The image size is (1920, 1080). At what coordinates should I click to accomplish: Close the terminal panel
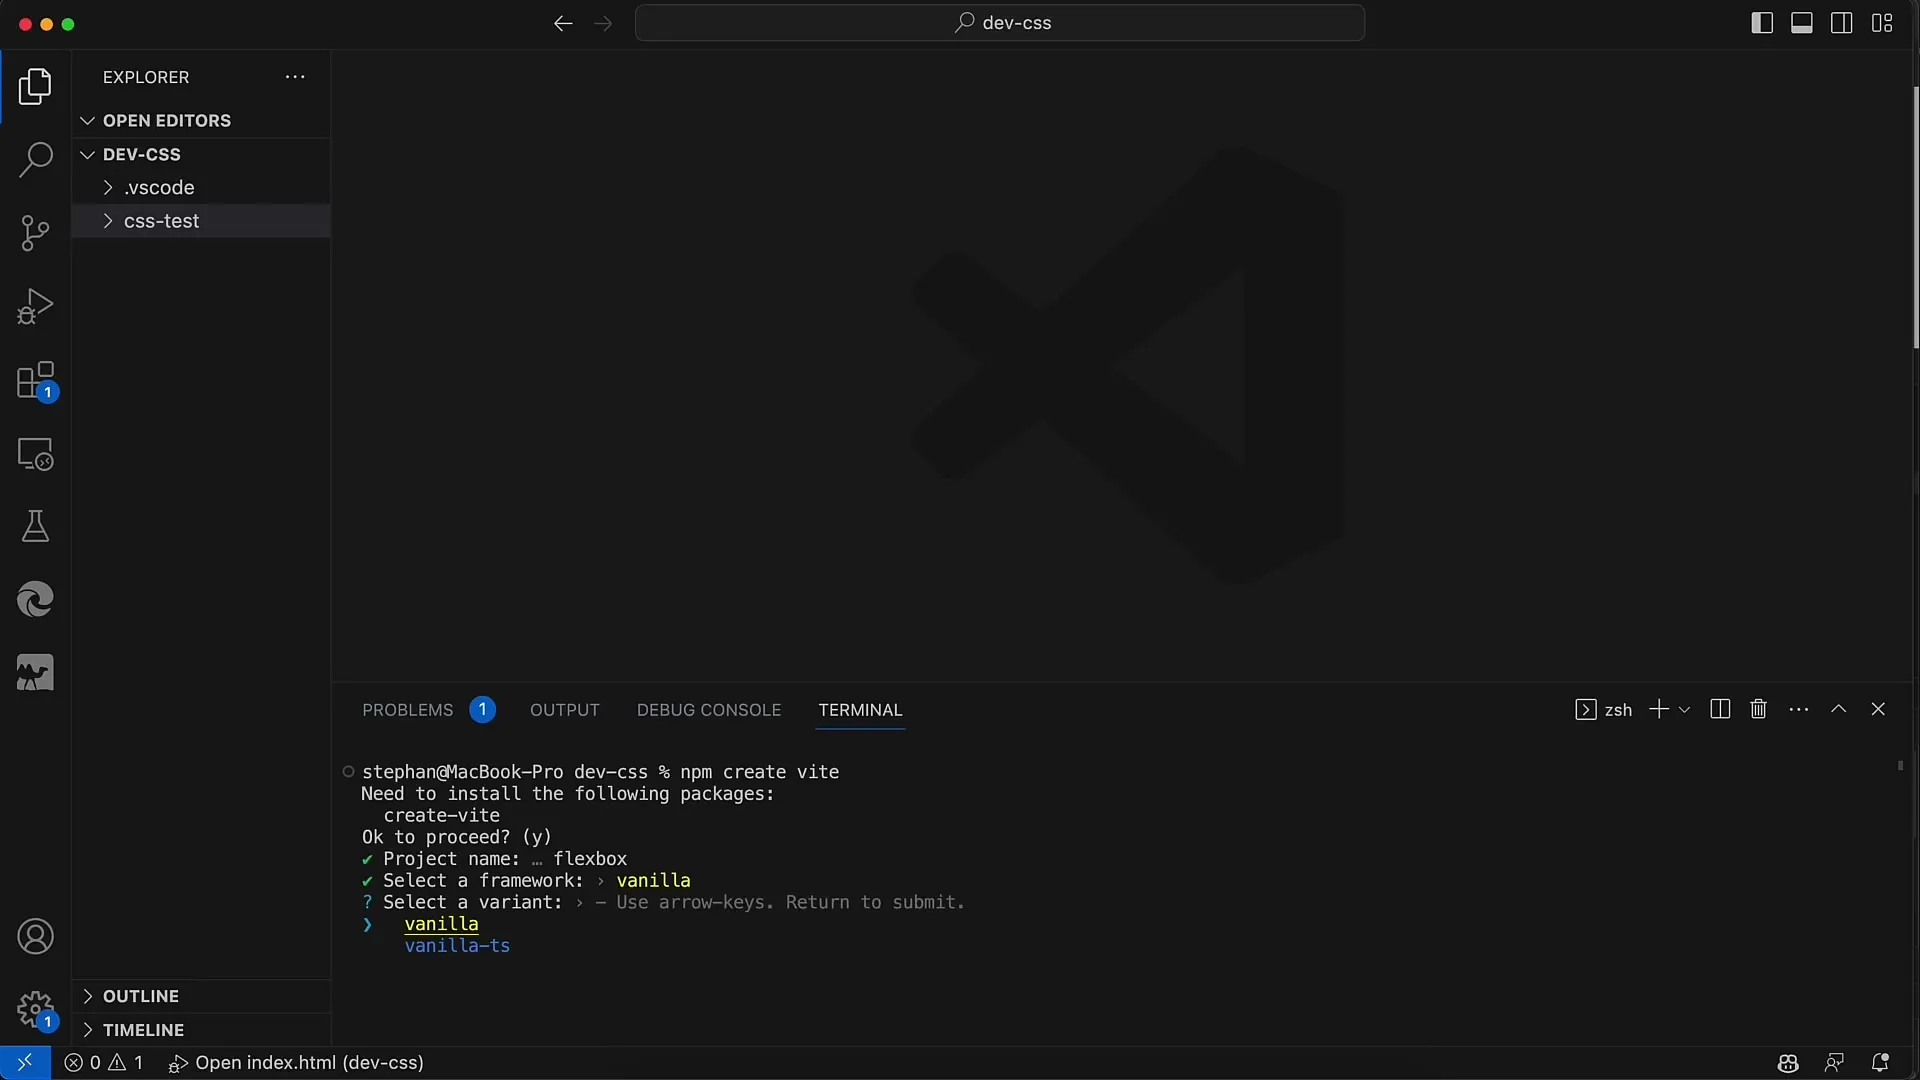coord(1878,709)
